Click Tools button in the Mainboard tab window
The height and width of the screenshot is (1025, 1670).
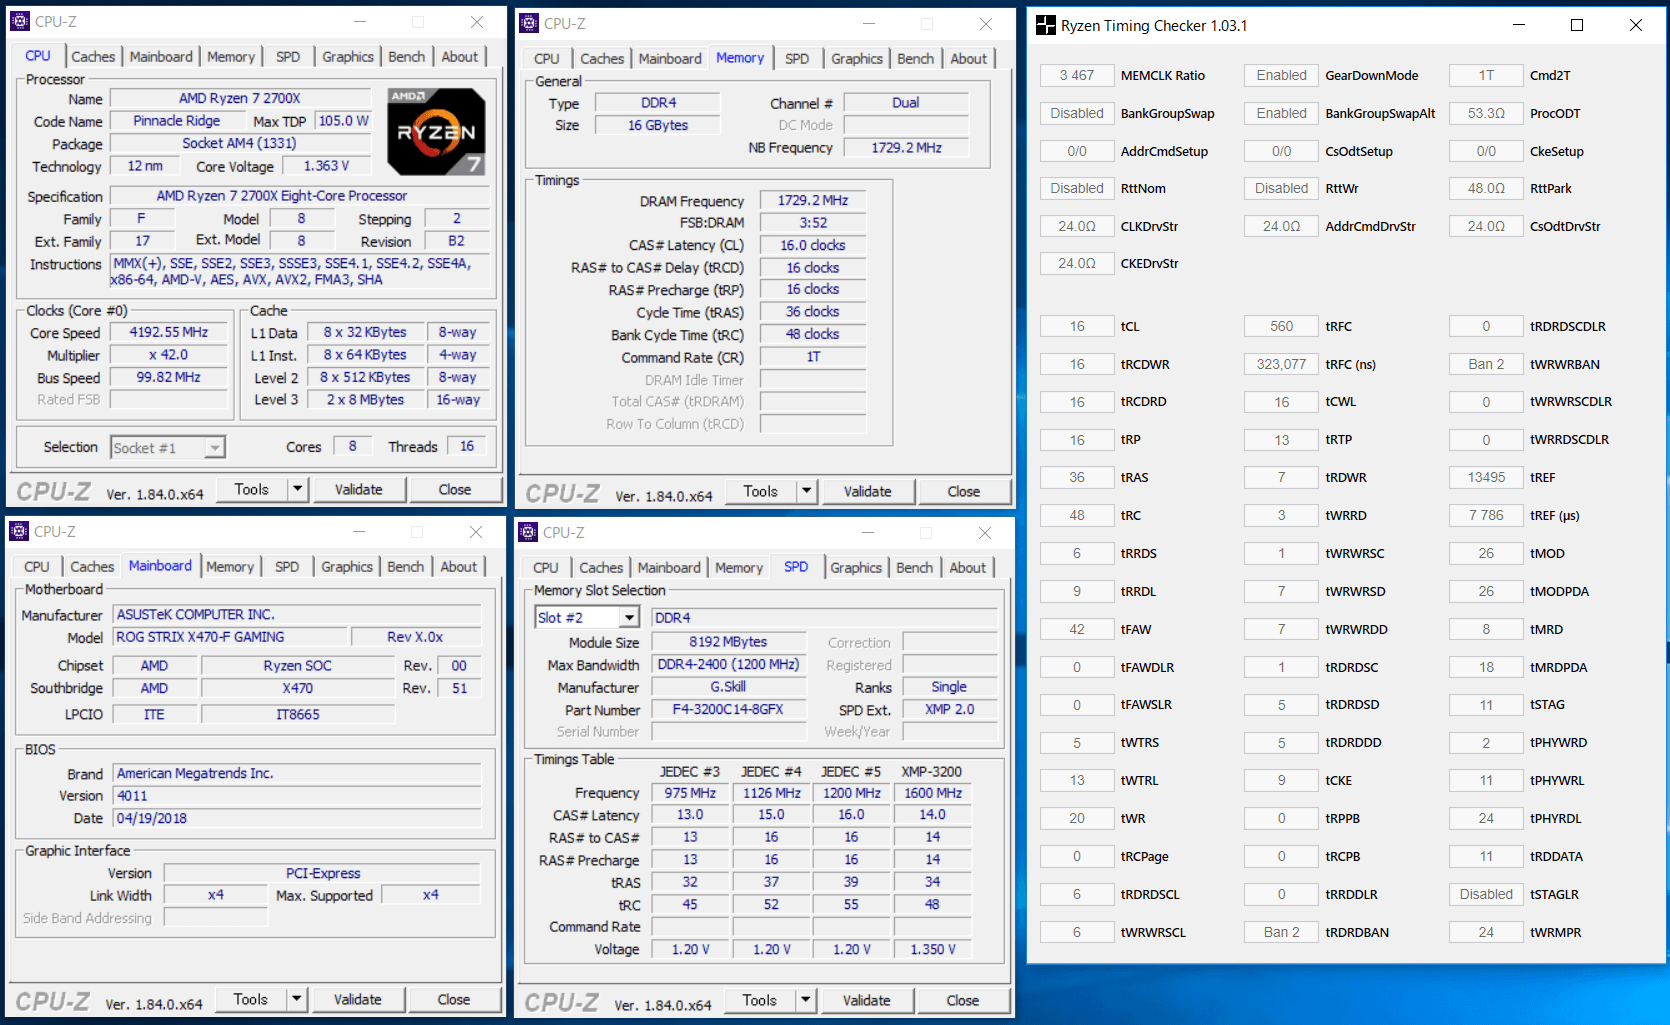coord(251,999)
